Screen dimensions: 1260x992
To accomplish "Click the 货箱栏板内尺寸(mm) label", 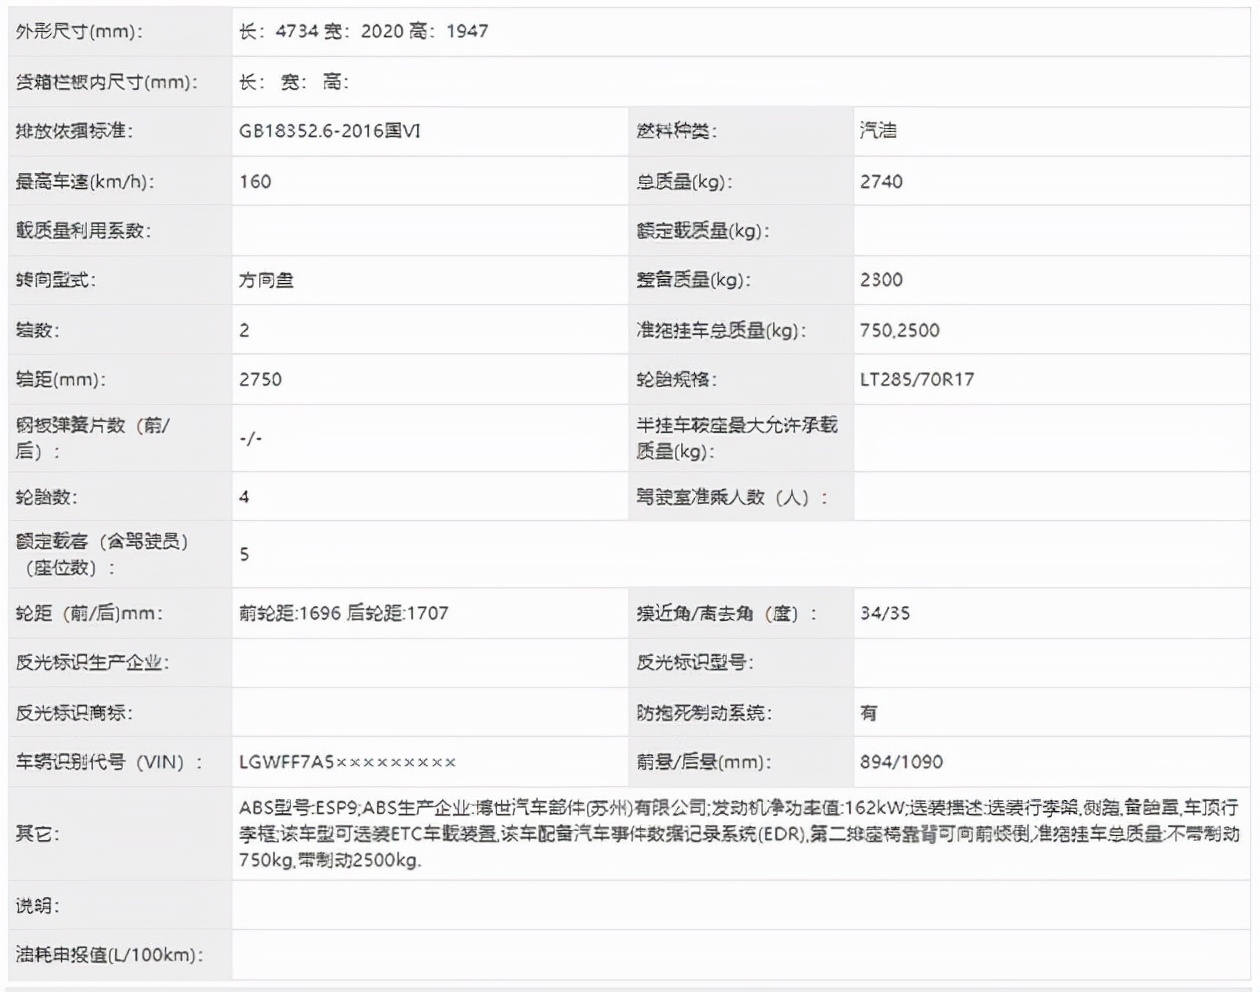I will (106, 82).
